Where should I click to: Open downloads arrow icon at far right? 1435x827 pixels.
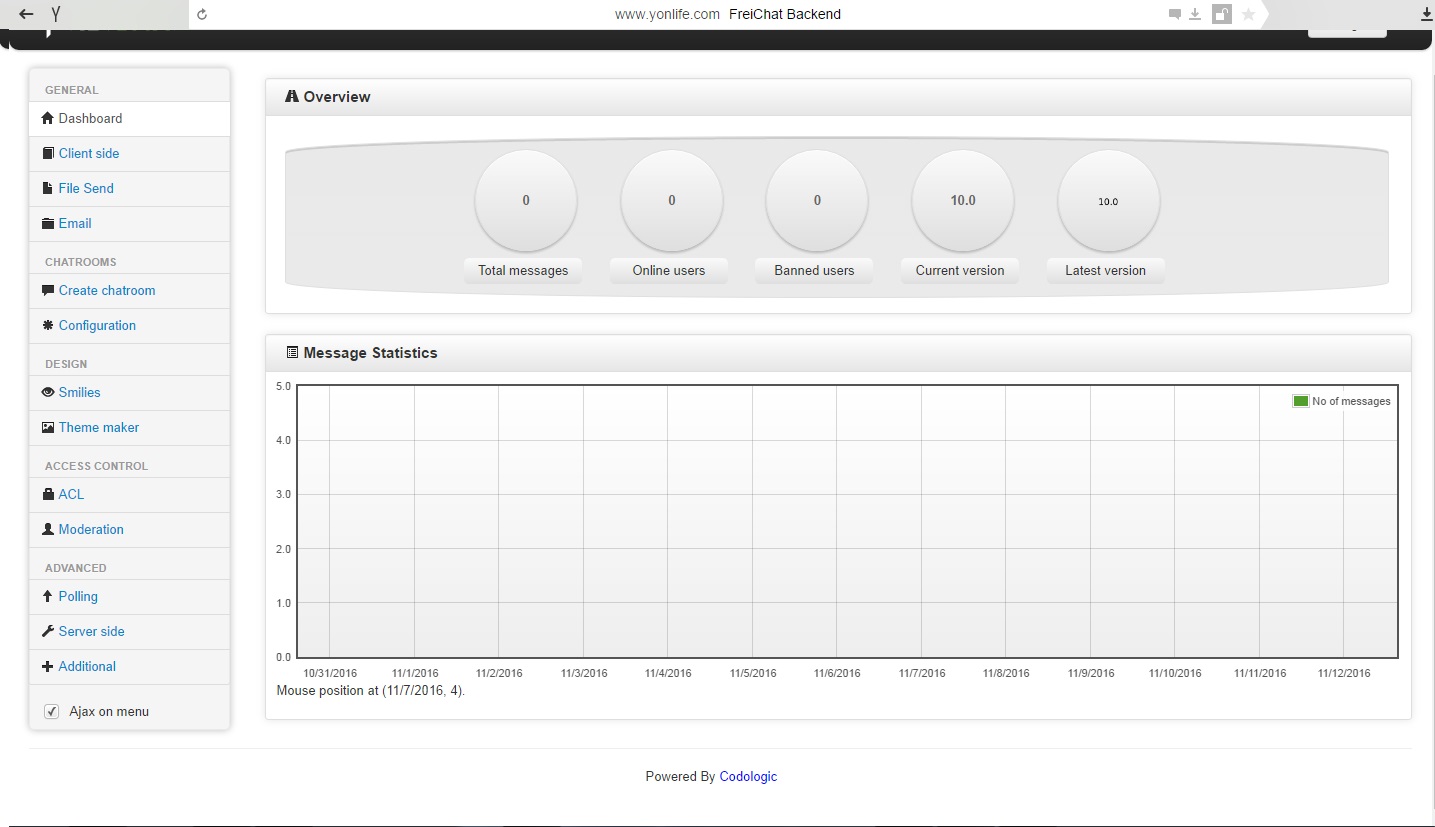pos(1427,14)
